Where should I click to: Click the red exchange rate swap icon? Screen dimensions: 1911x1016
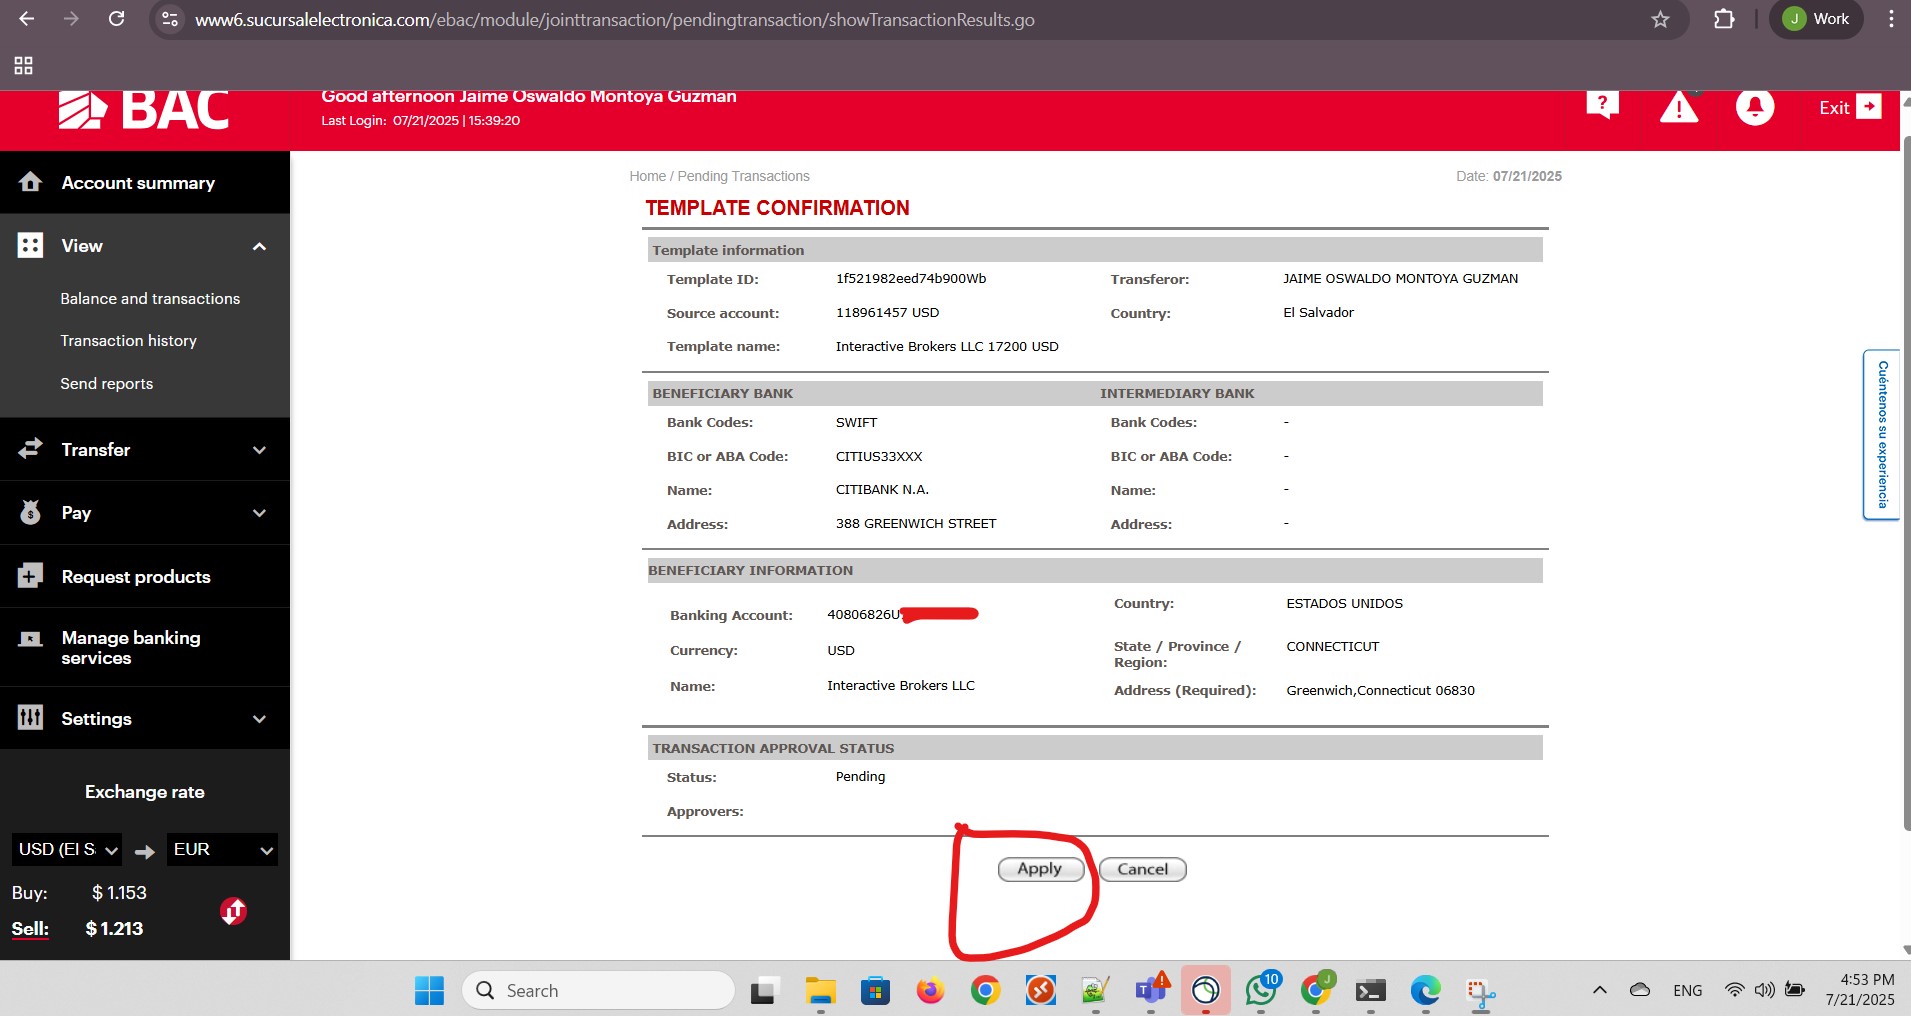point(233,911)
